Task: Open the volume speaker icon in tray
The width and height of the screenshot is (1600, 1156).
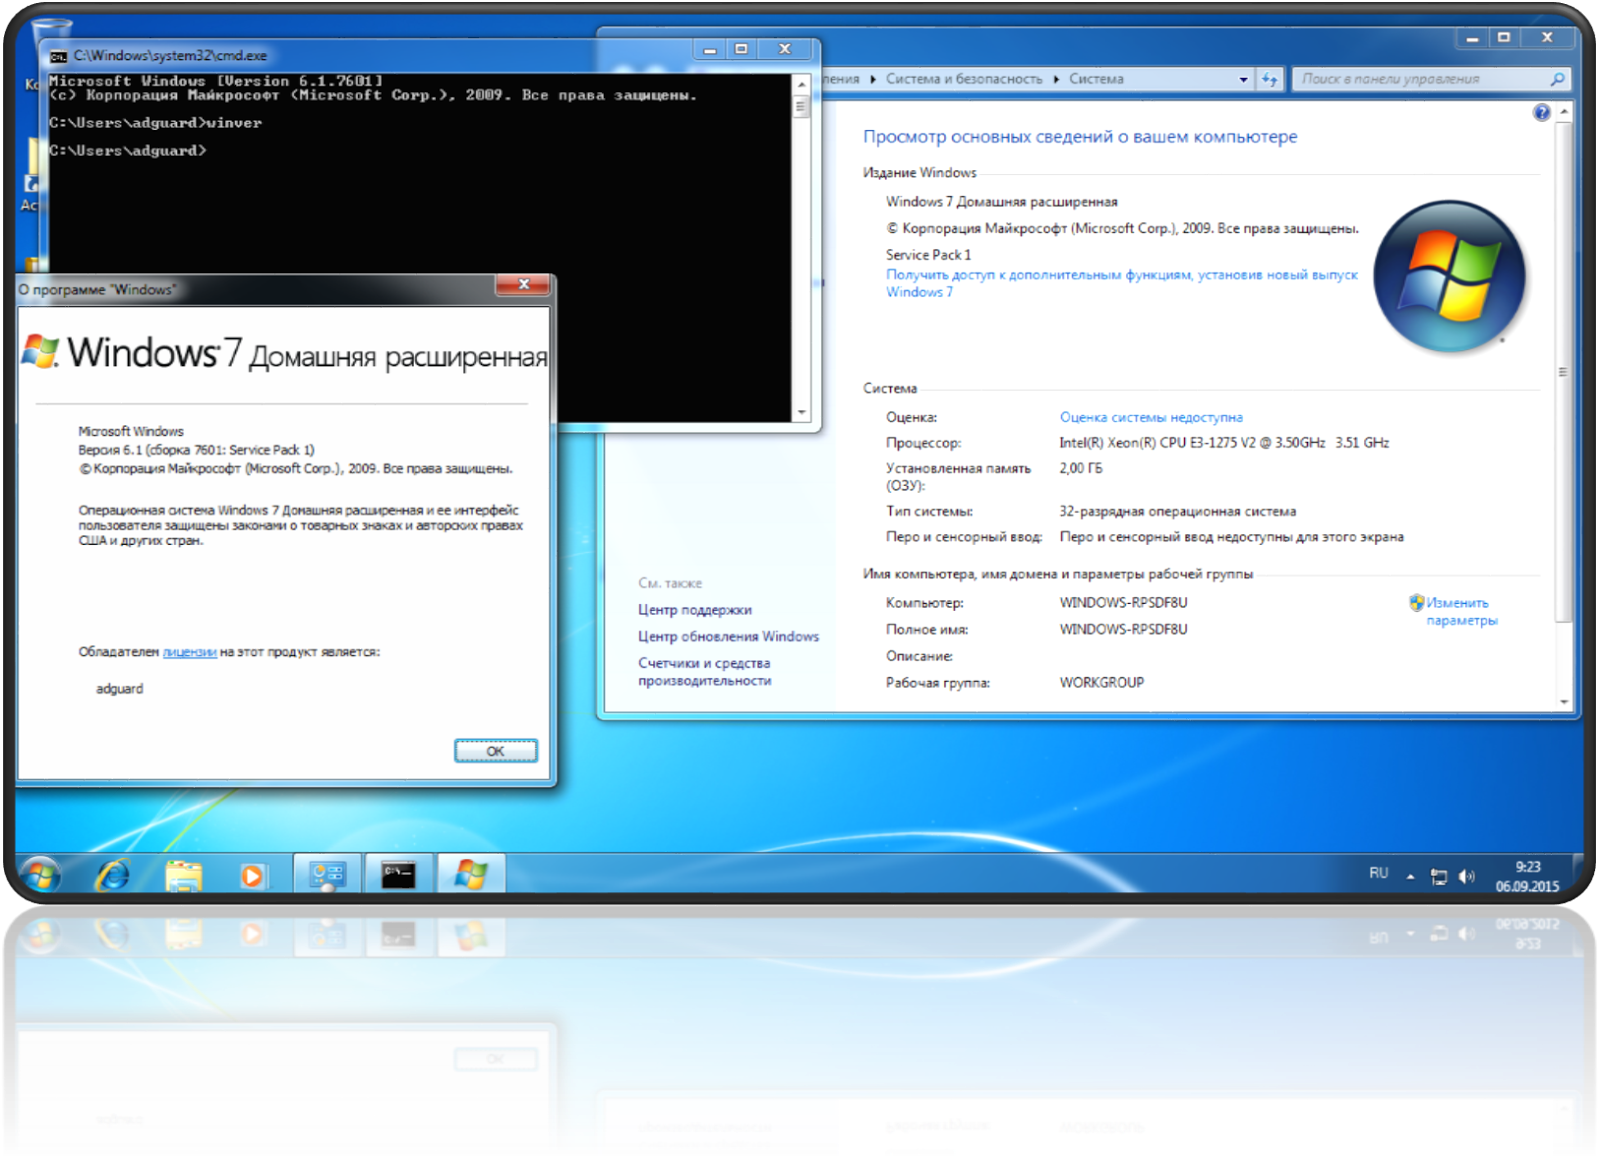Action: click(1466, 877)
